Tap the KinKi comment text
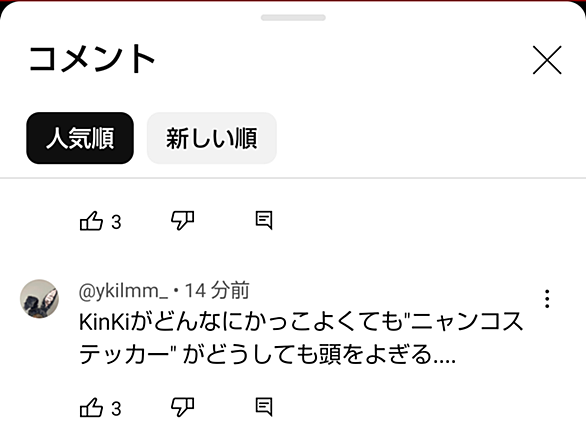Image resolution: width=586 pixels, height=441 pixels. click(301, 338)
